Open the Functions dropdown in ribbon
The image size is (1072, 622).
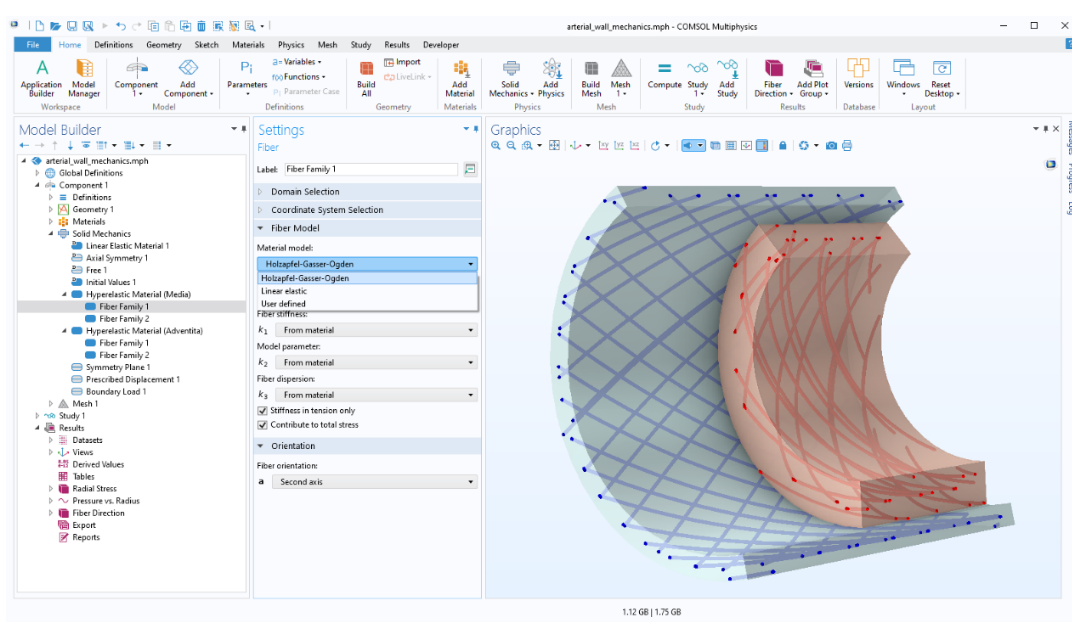(299, 77)
